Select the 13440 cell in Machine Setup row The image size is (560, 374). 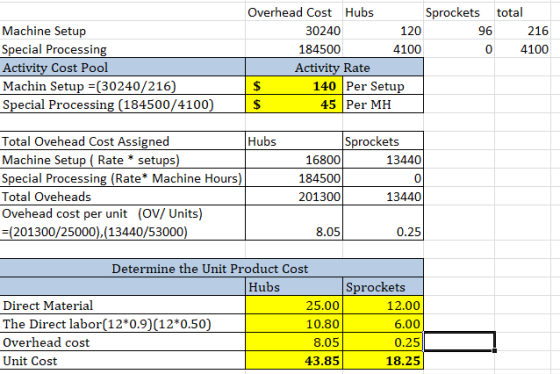click(x=383, y=160)
